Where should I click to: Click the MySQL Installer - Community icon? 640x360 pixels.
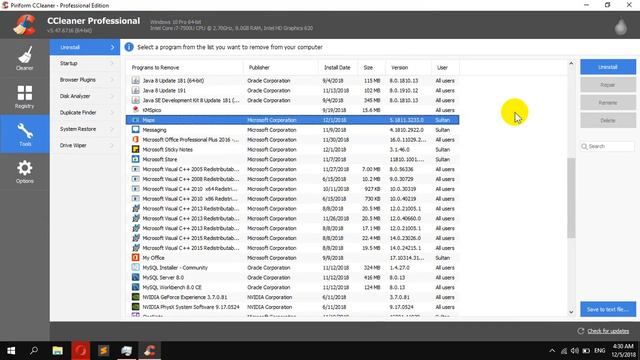click(136, 267)
